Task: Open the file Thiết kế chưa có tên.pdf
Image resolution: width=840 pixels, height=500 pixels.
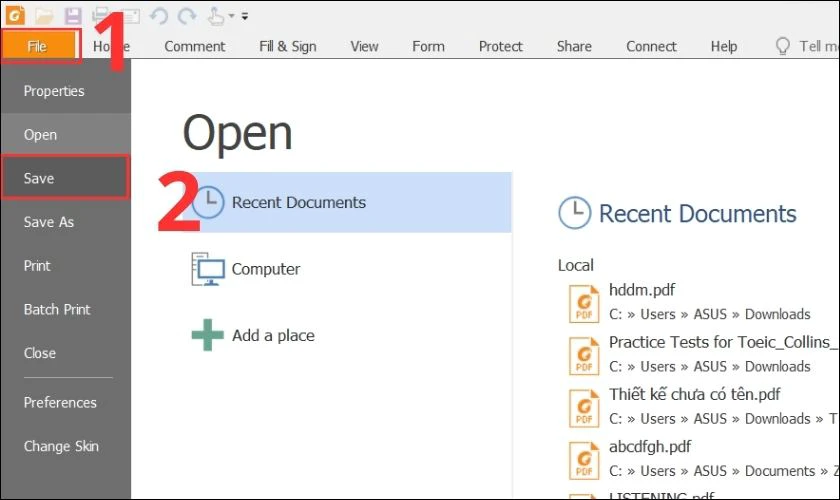Action: (702, 407)
